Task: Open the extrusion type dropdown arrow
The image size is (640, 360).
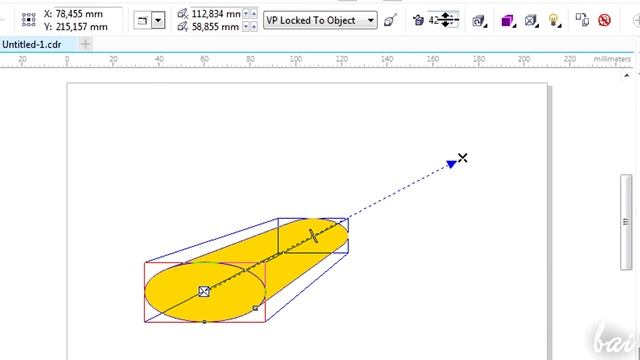Action: [x=158, y=20]
